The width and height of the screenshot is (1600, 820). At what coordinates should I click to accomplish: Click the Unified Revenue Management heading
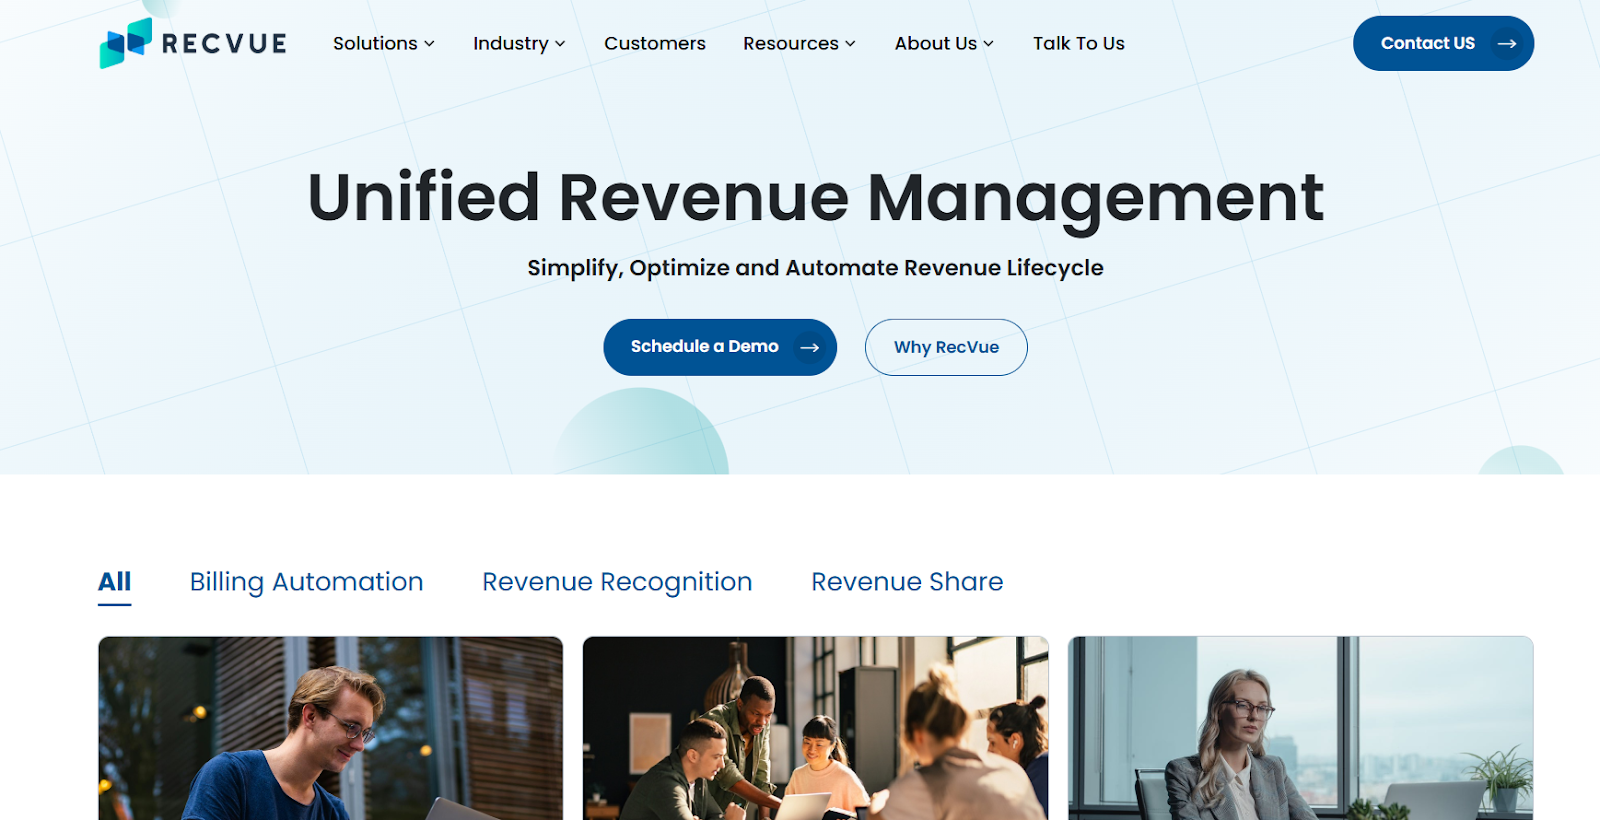(x=816, y=198)
